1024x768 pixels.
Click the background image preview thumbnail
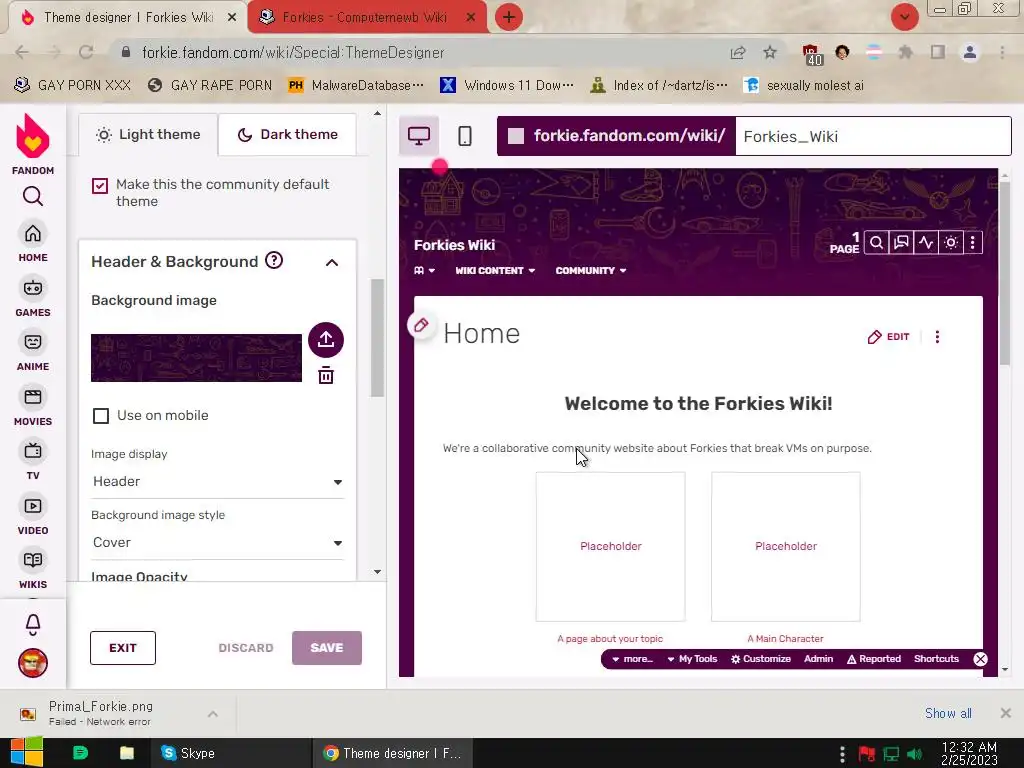pos(196,358)
